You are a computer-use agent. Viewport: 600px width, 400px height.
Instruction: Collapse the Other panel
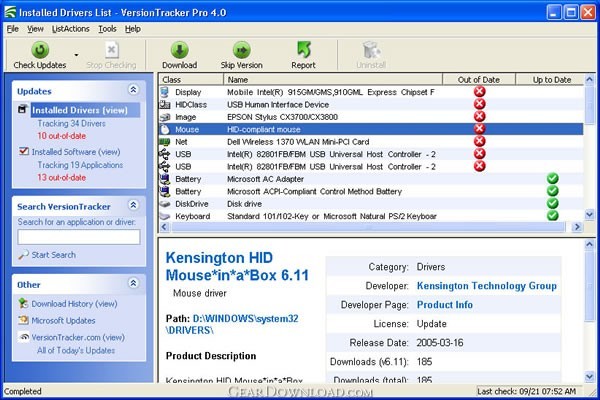tap(133, 283)
